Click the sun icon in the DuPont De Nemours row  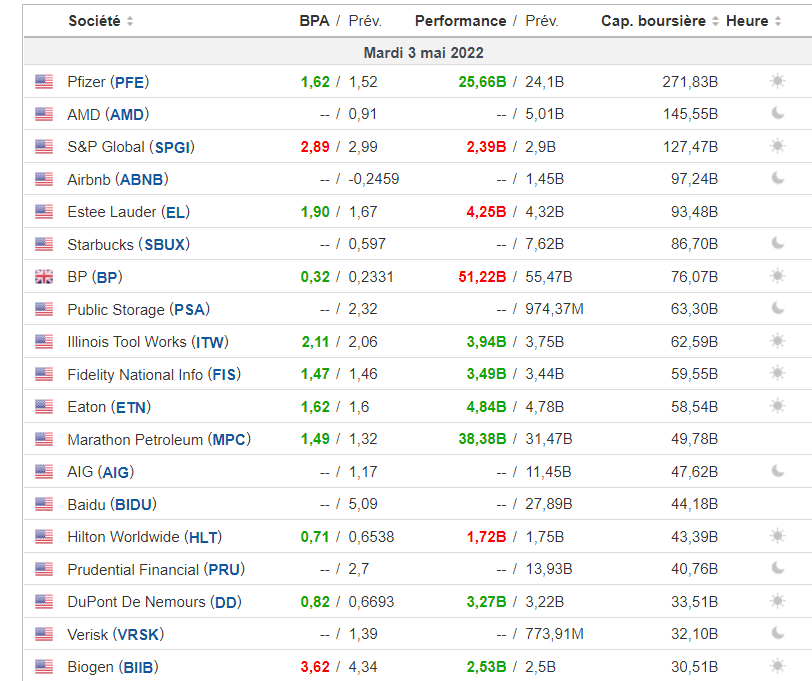[777, 602]
